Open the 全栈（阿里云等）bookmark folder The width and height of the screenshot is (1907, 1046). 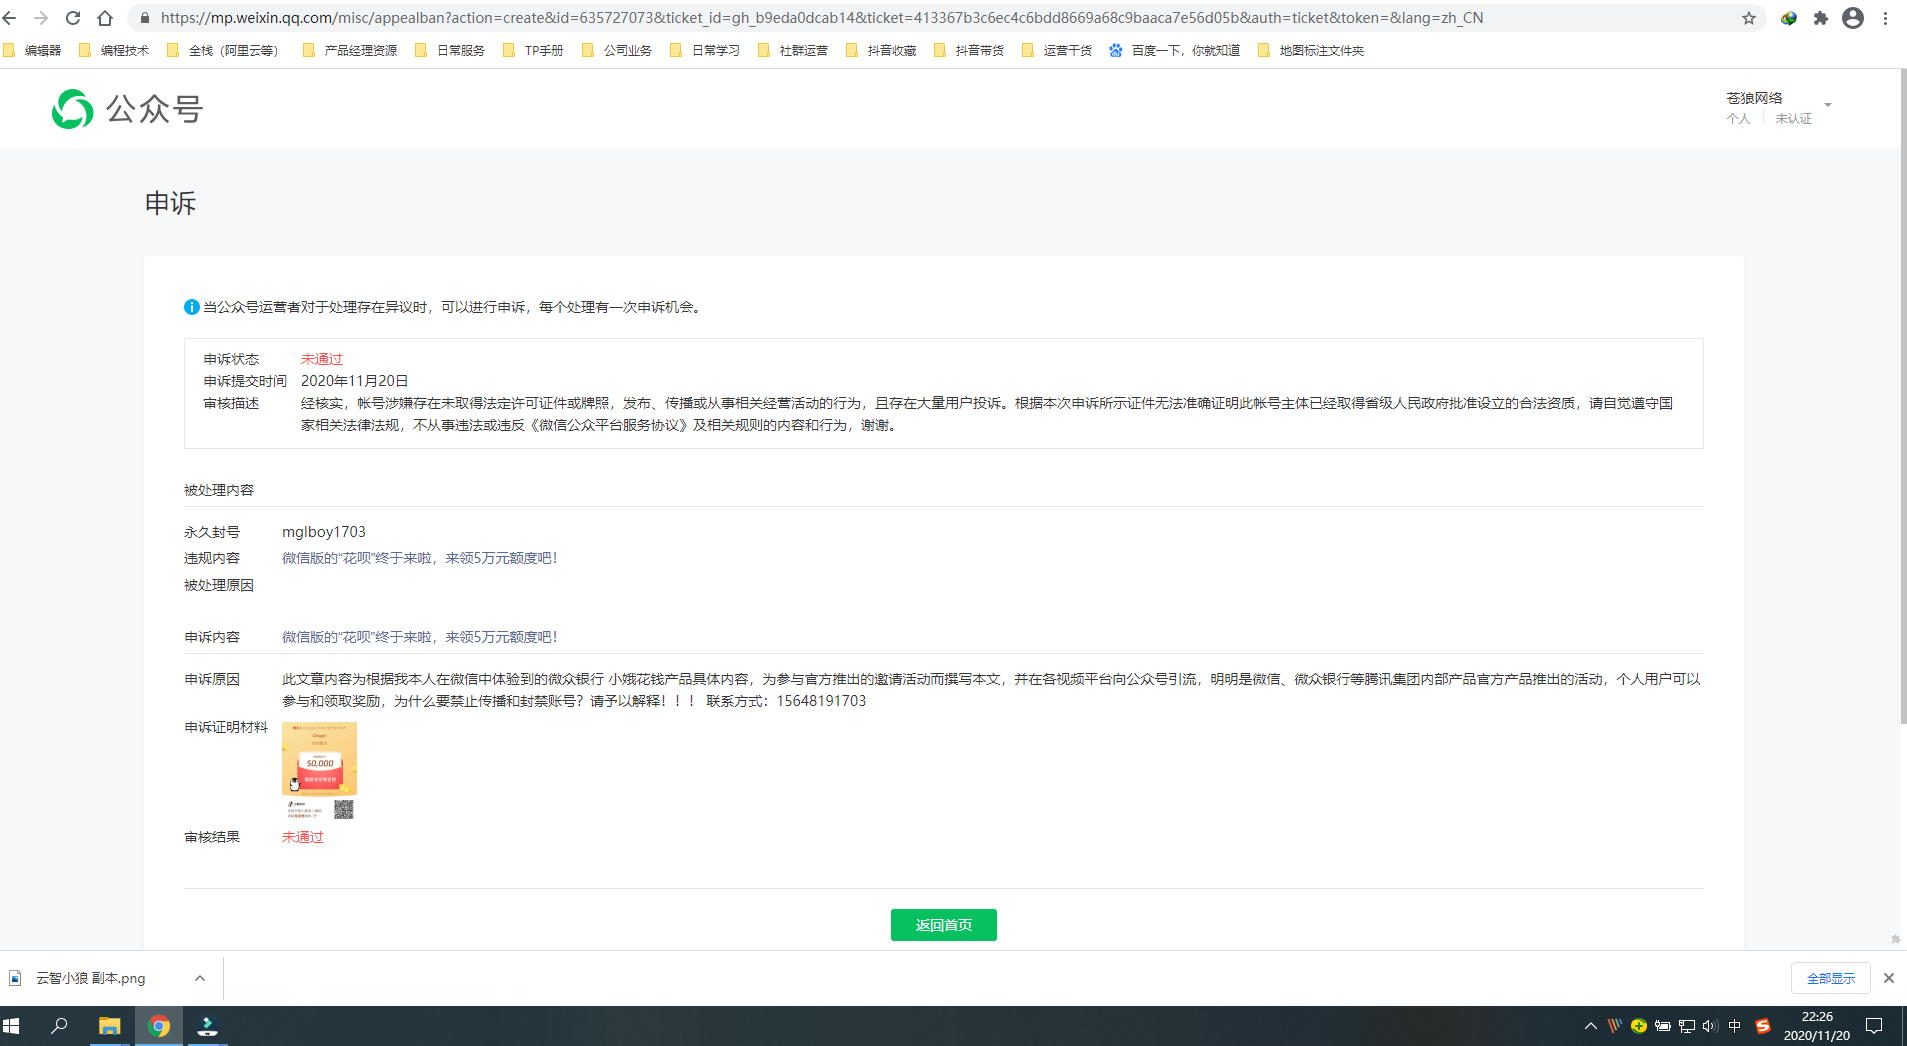click(x=223, y=50)
